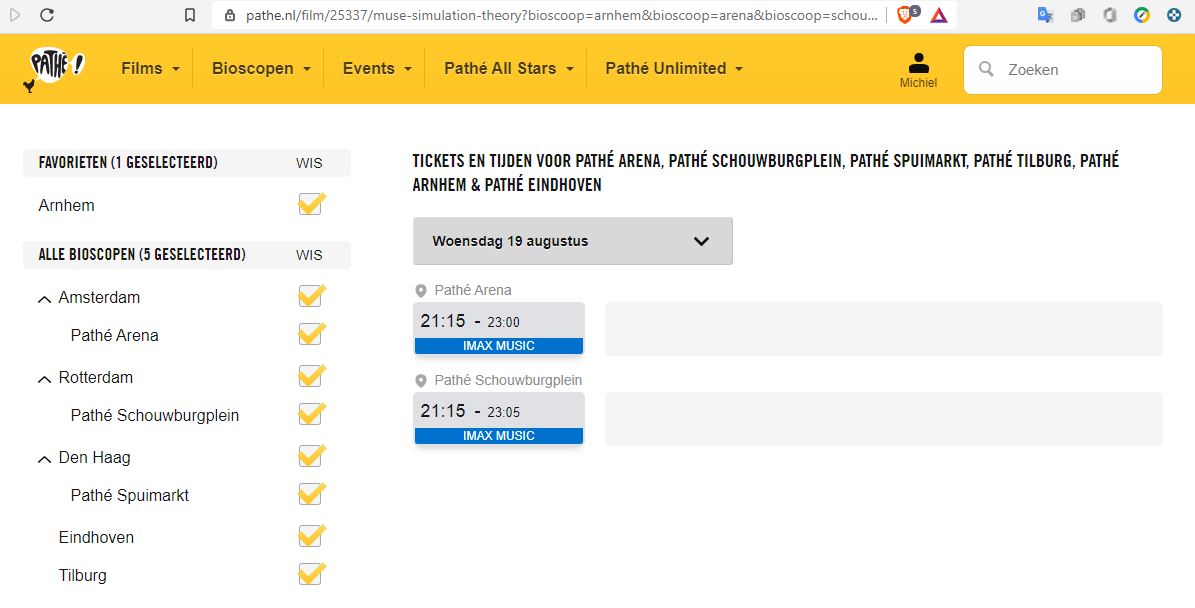
Task: Uncheck the Amsterdam checkbox
Action: 311,296
